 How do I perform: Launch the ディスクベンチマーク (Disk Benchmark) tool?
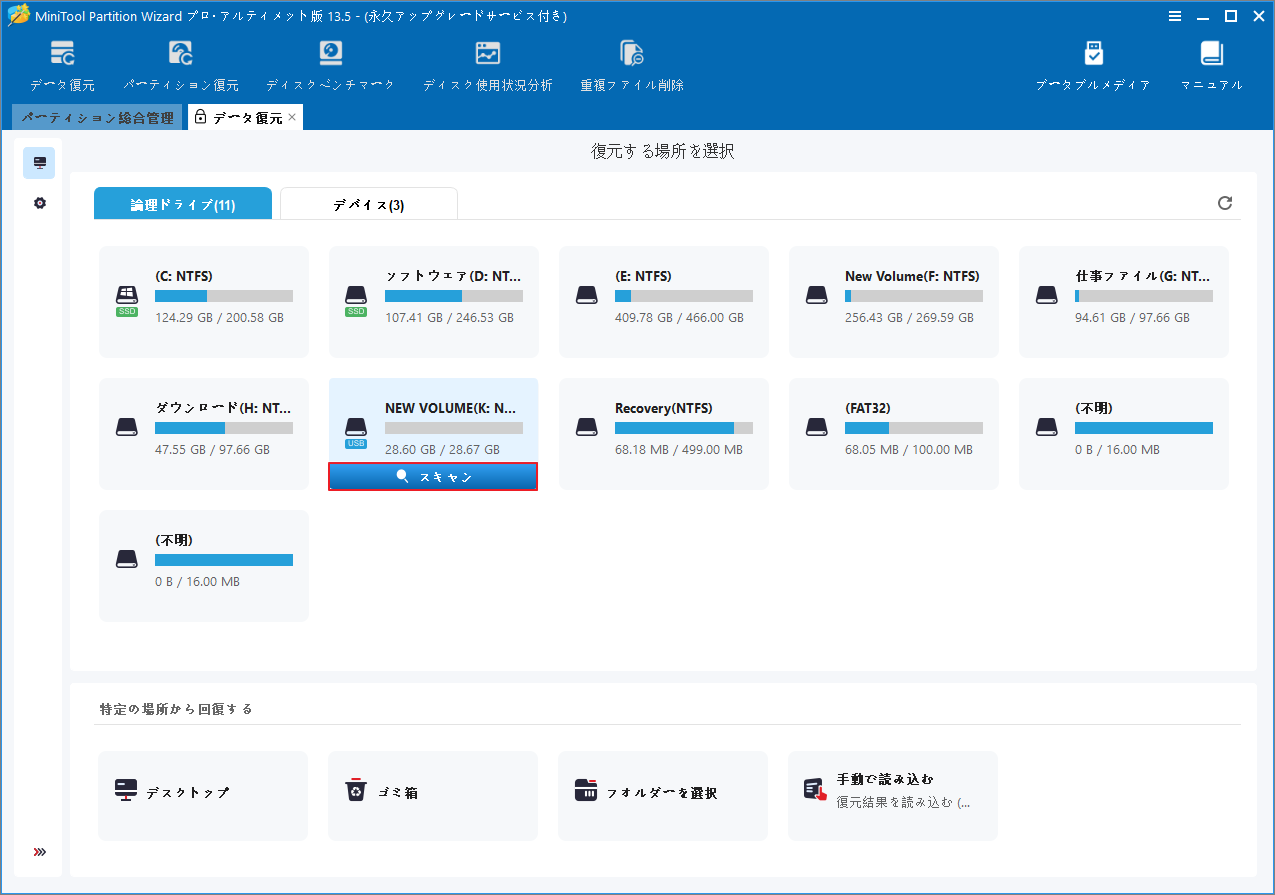tap(330, 64)
